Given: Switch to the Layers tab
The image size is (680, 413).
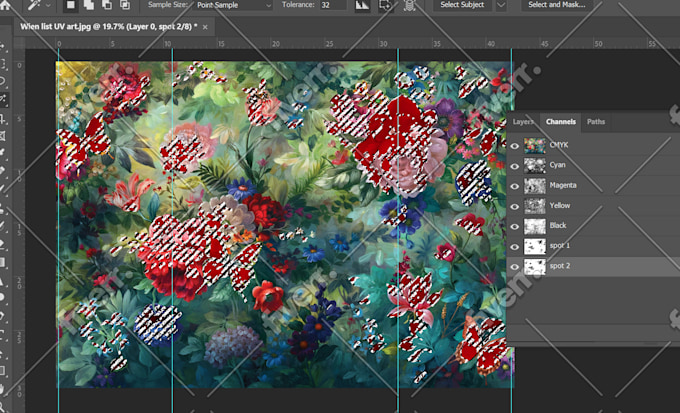Looking at the screenshot, I should [x=523, y=122].
